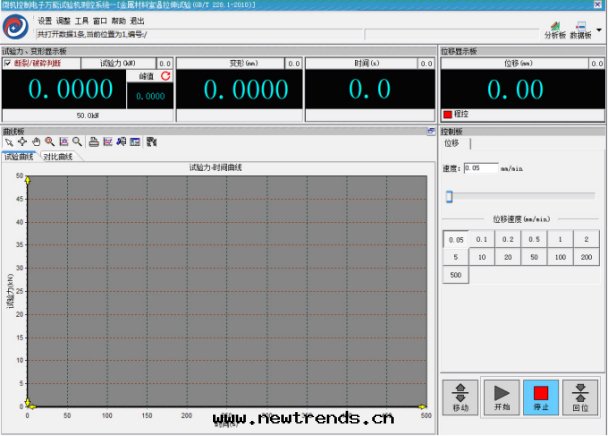
Task: Select the crosshair move tool in curve toolbar
Action: pyautogui.click(x=22, y=142)
